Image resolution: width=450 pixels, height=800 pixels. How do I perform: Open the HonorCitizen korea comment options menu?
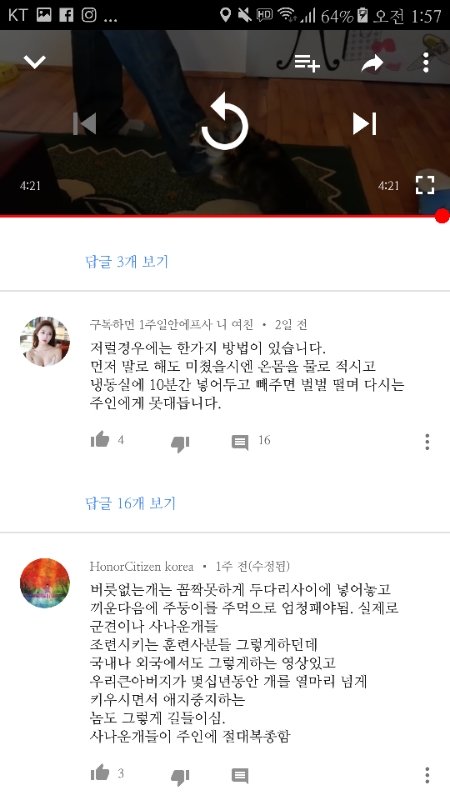click(427, 775)
